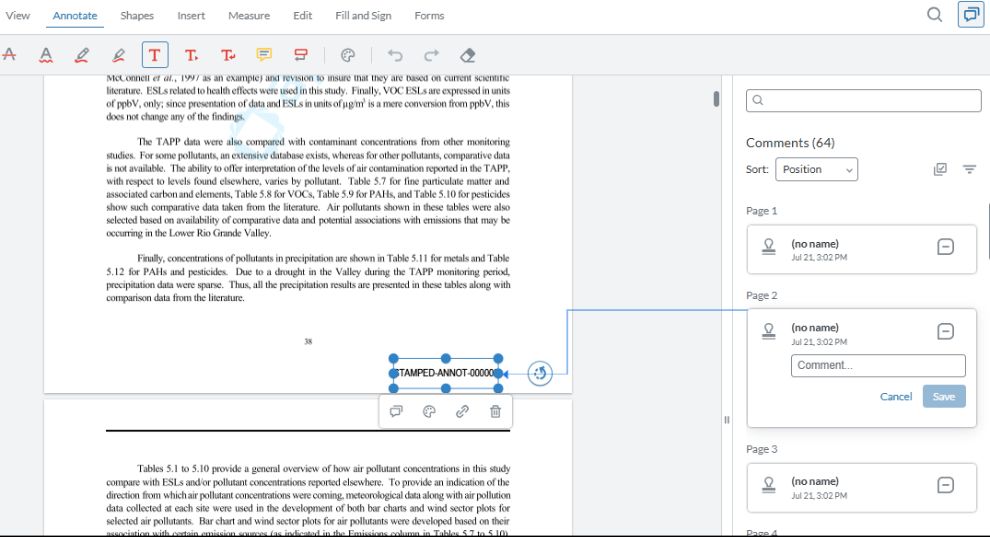
Task: Open the Measure tab
Action: (x=249, y=15)
